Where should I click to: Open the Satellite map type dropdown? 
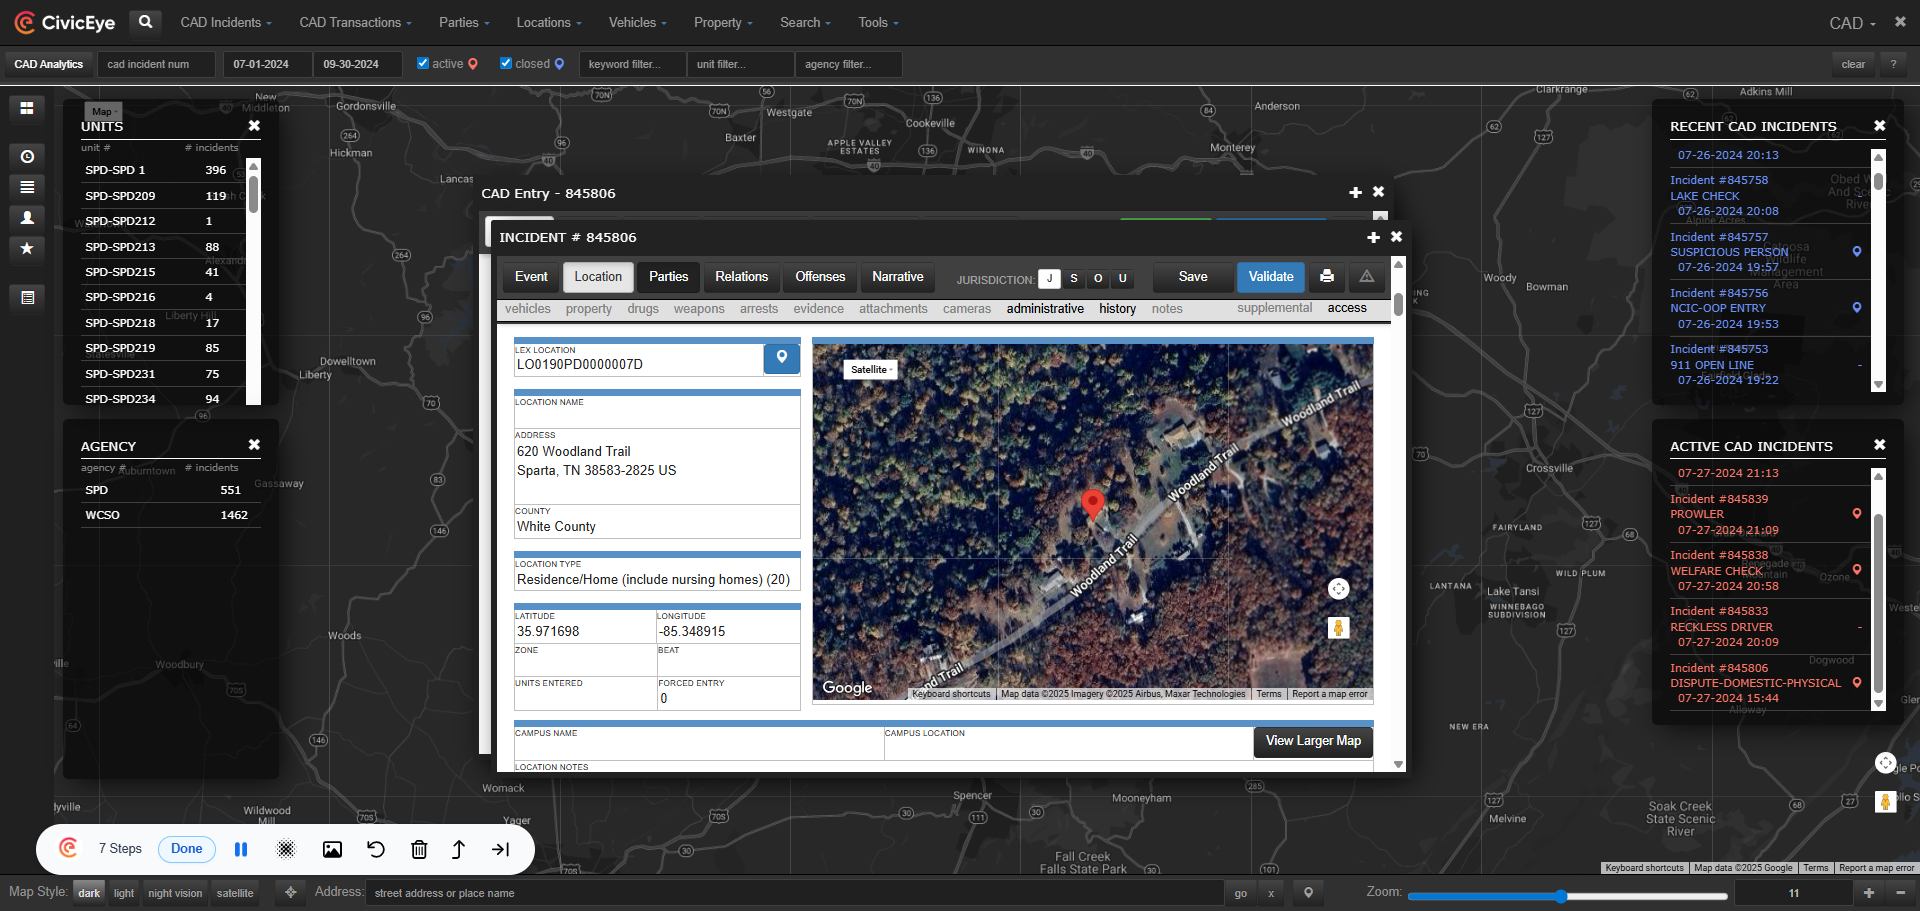(871, 369)
